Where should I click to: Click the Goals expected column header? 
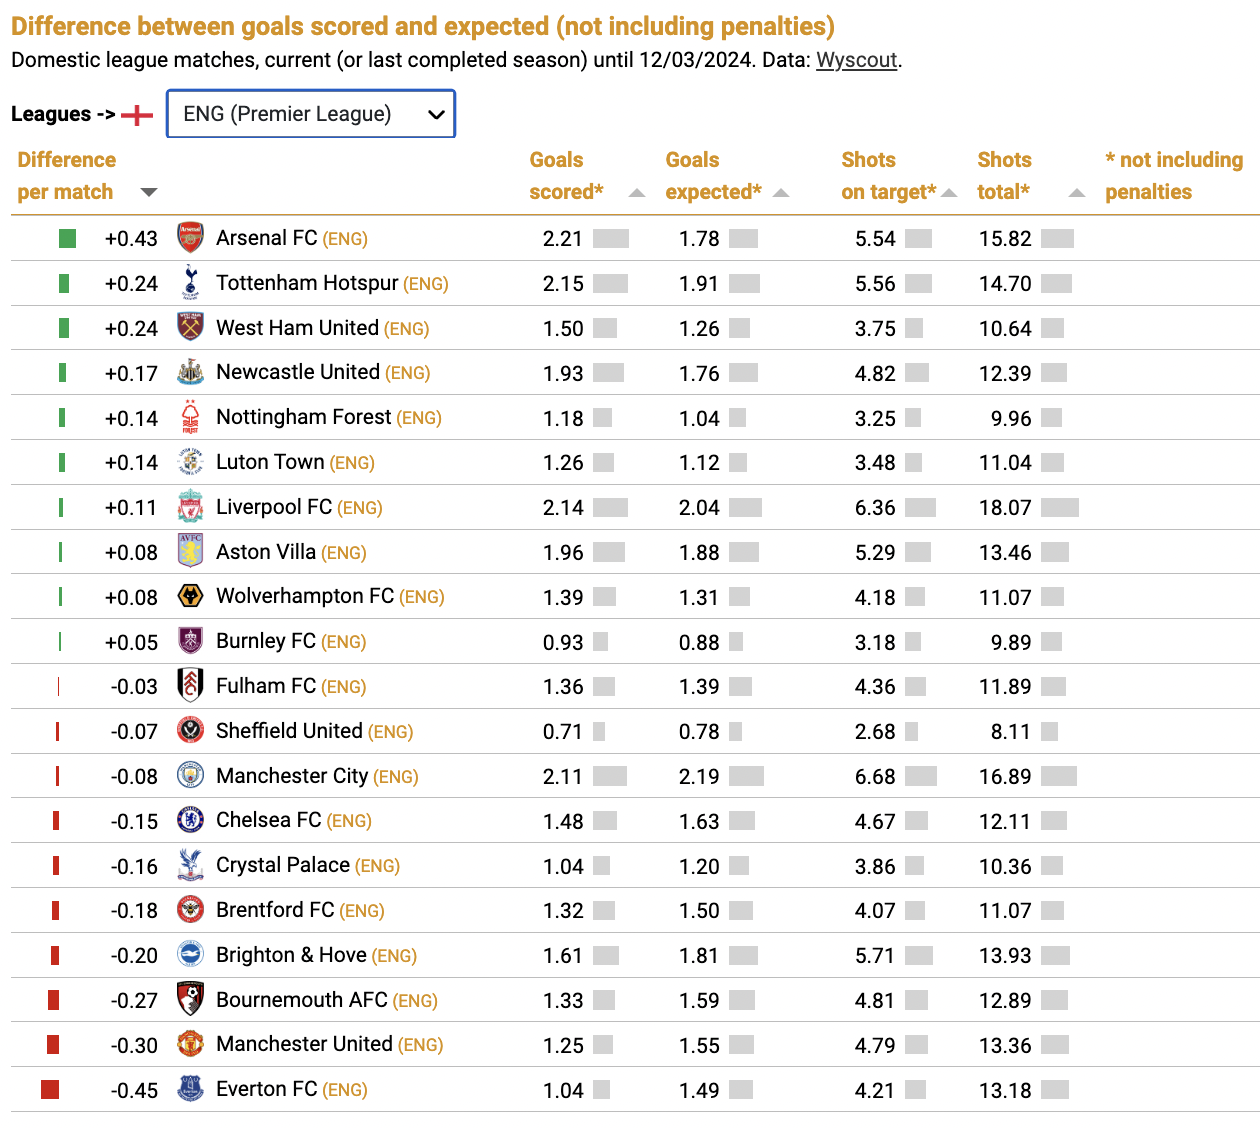(714, 176)
